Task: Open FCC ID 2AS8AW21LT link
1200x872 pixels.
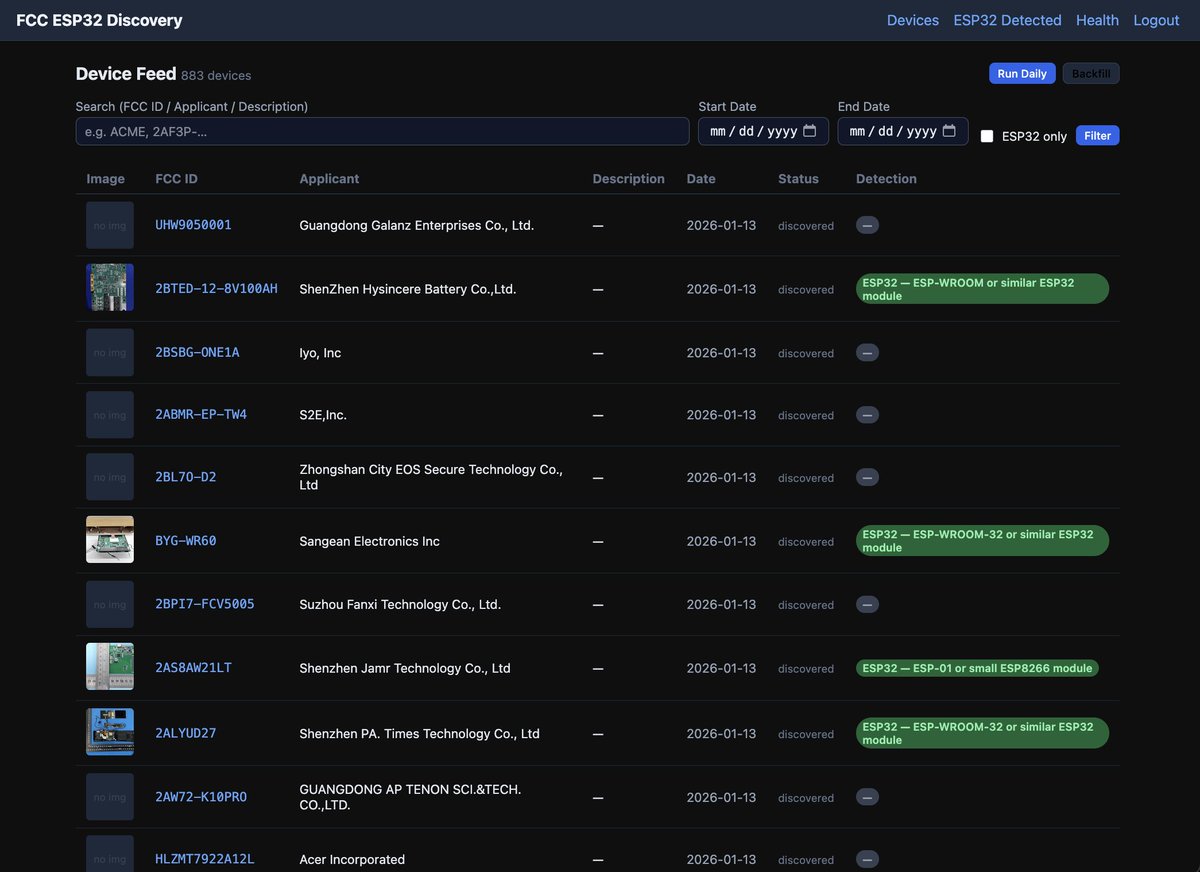Action: tap(193, 668)
